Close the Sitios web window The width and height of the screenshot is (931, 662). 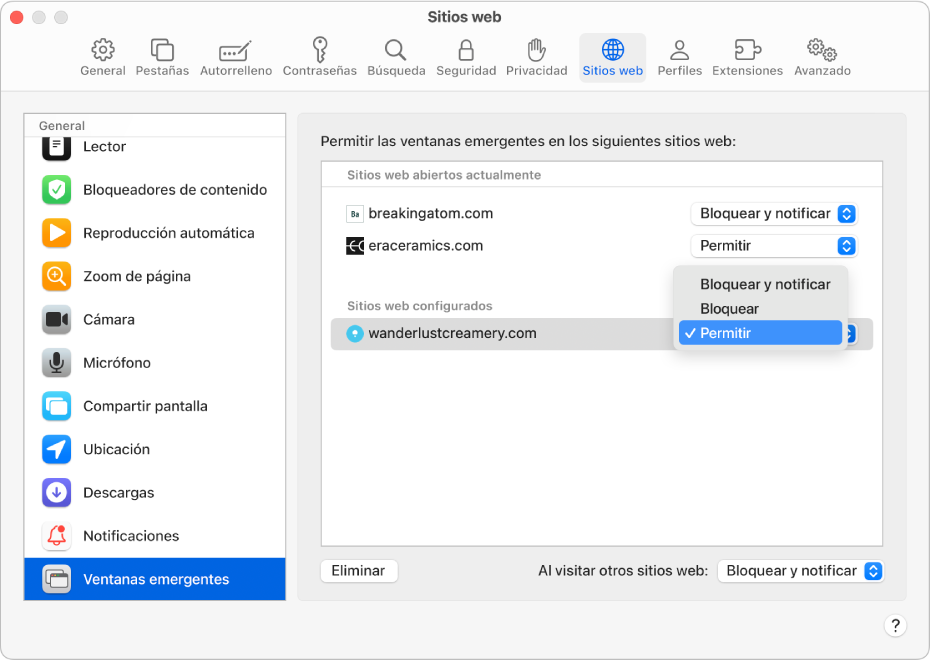coord(17,17)
